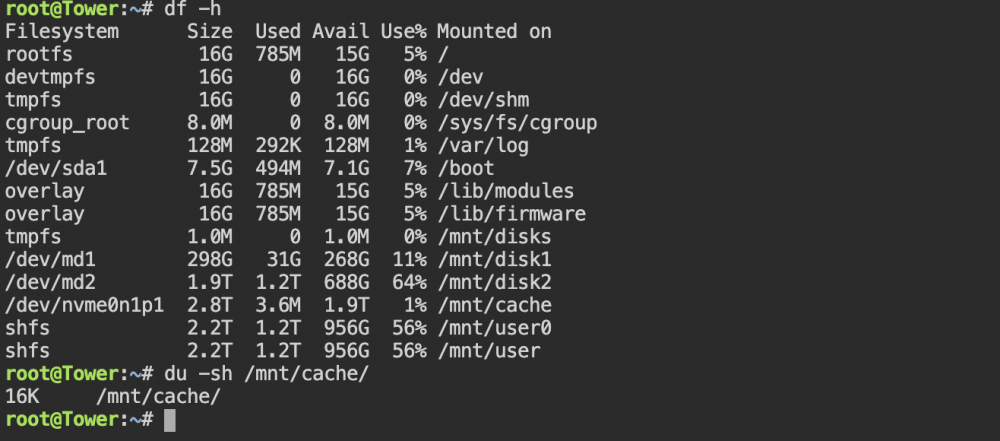Click the /sys/fs/cgroup mount path
This screenshot has height=441, width=1000.
pyautogui.click(x=517, y=123)
